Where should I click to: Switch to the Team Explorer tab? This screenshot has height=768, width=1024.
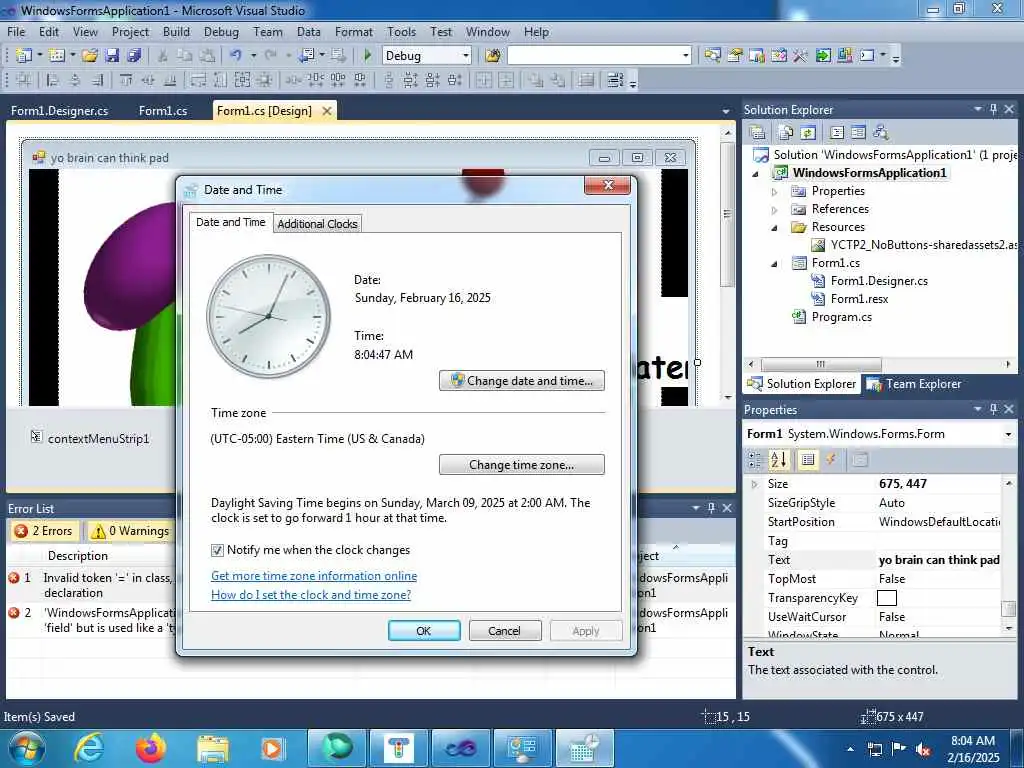pyautogui.click(x=914, y=384)
